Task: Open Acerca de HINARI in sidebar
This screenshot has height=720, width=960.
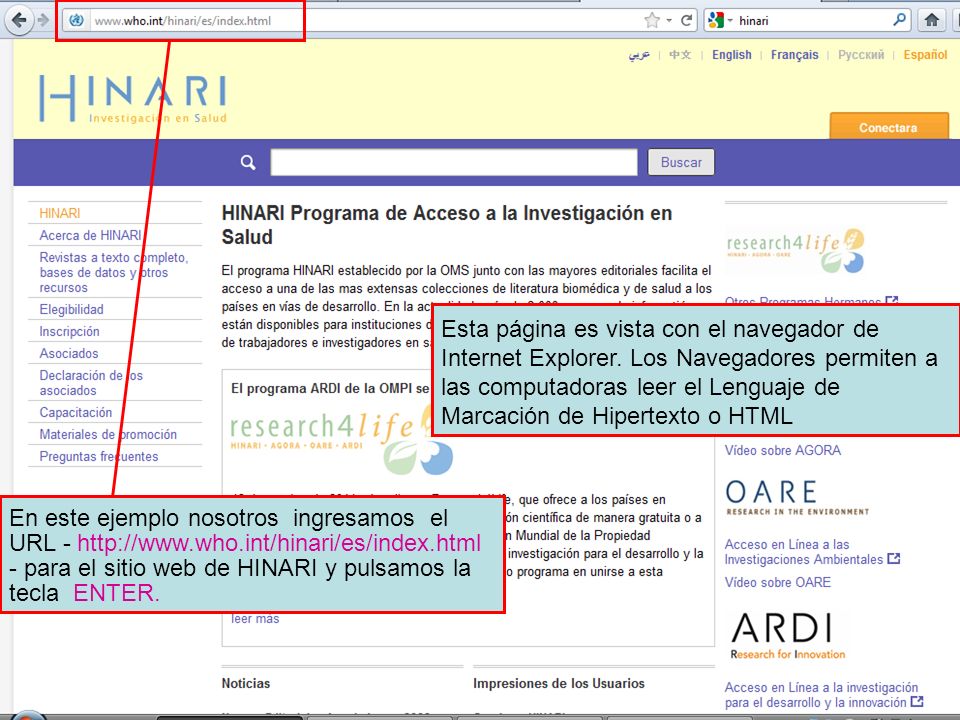Action: [x=90, y=235]
